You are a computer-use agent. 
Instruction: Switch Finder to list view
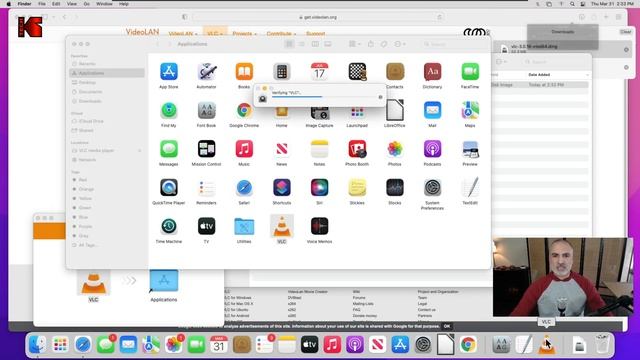[302, 44]
